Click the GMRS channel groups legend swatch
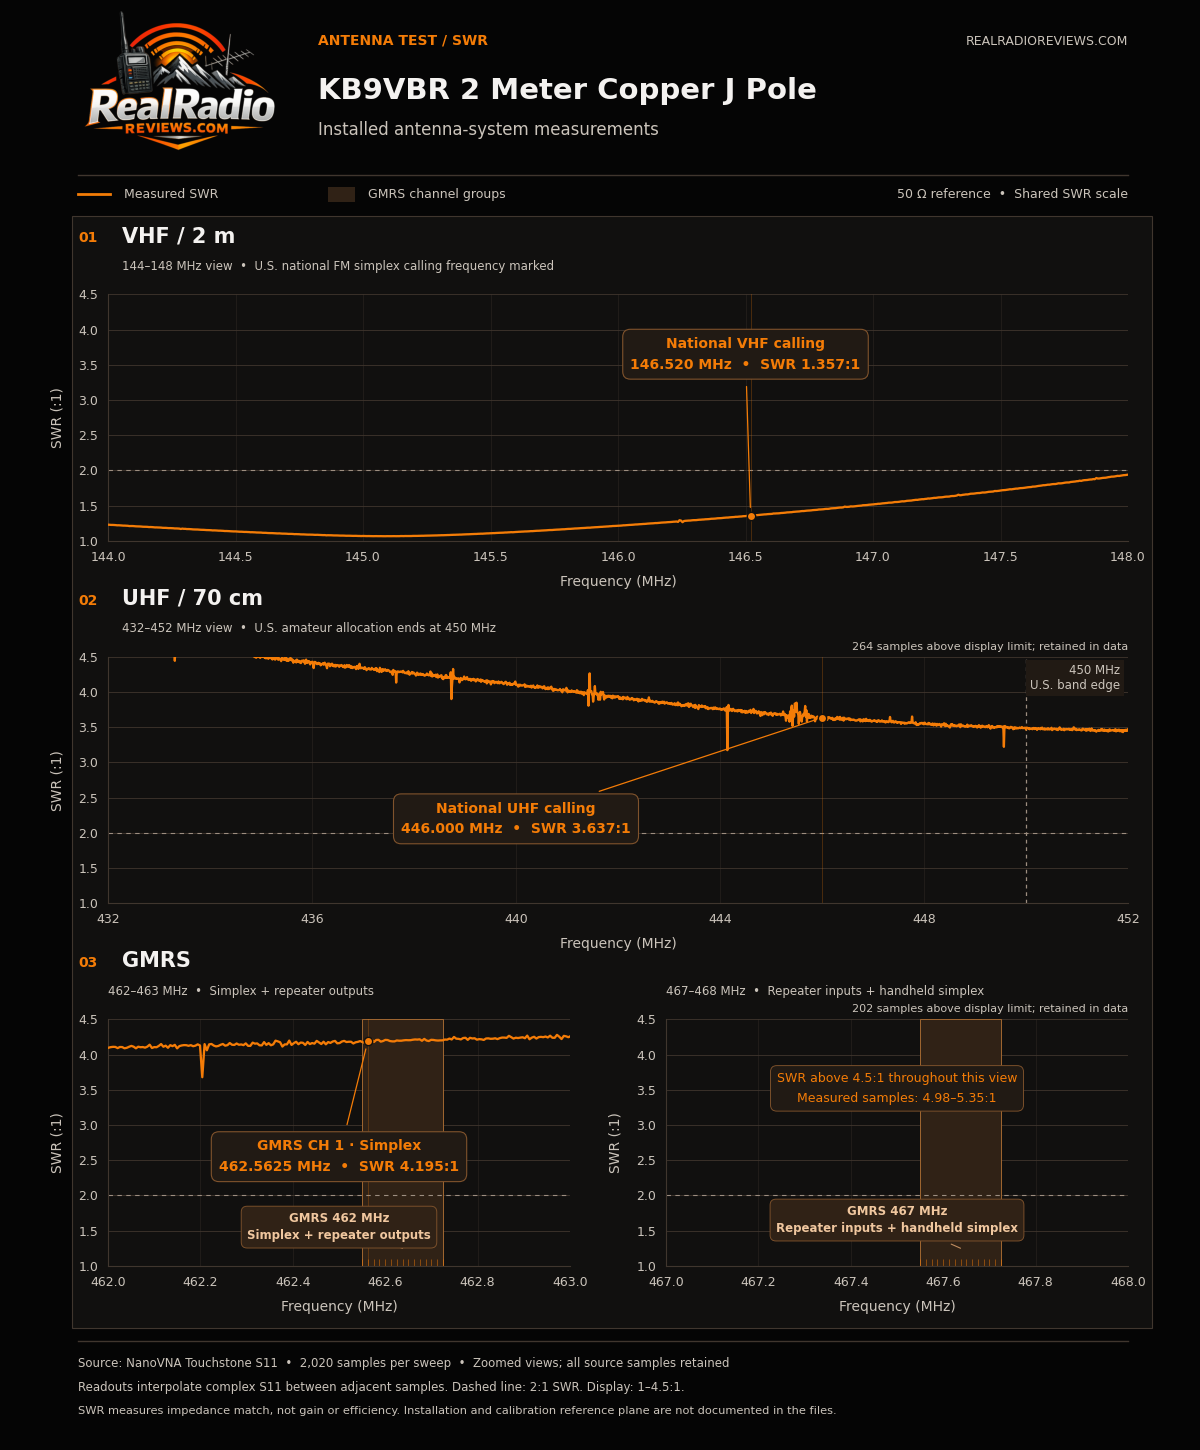 (x=341, y=194)
